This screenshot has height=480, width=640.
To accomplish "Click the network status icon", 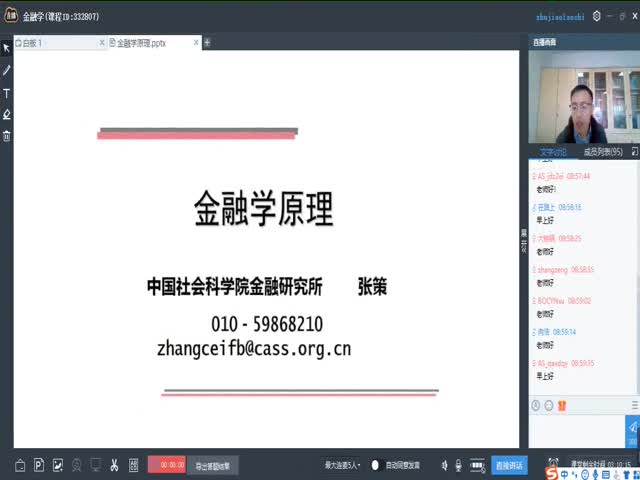I will pyautogui.click(x=476, y=465).
